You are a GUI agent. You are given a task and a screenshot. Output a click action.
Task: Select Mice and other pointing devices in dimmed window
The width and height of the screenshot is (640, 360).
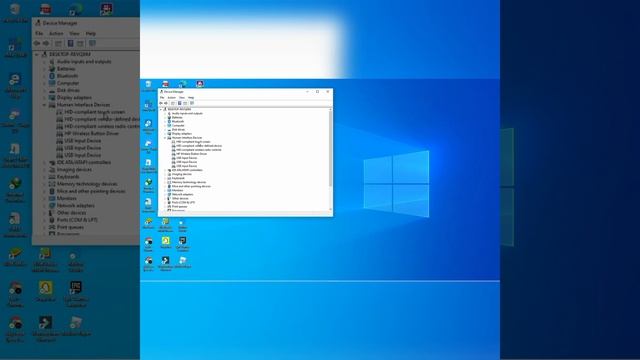[x=91, y=191]
